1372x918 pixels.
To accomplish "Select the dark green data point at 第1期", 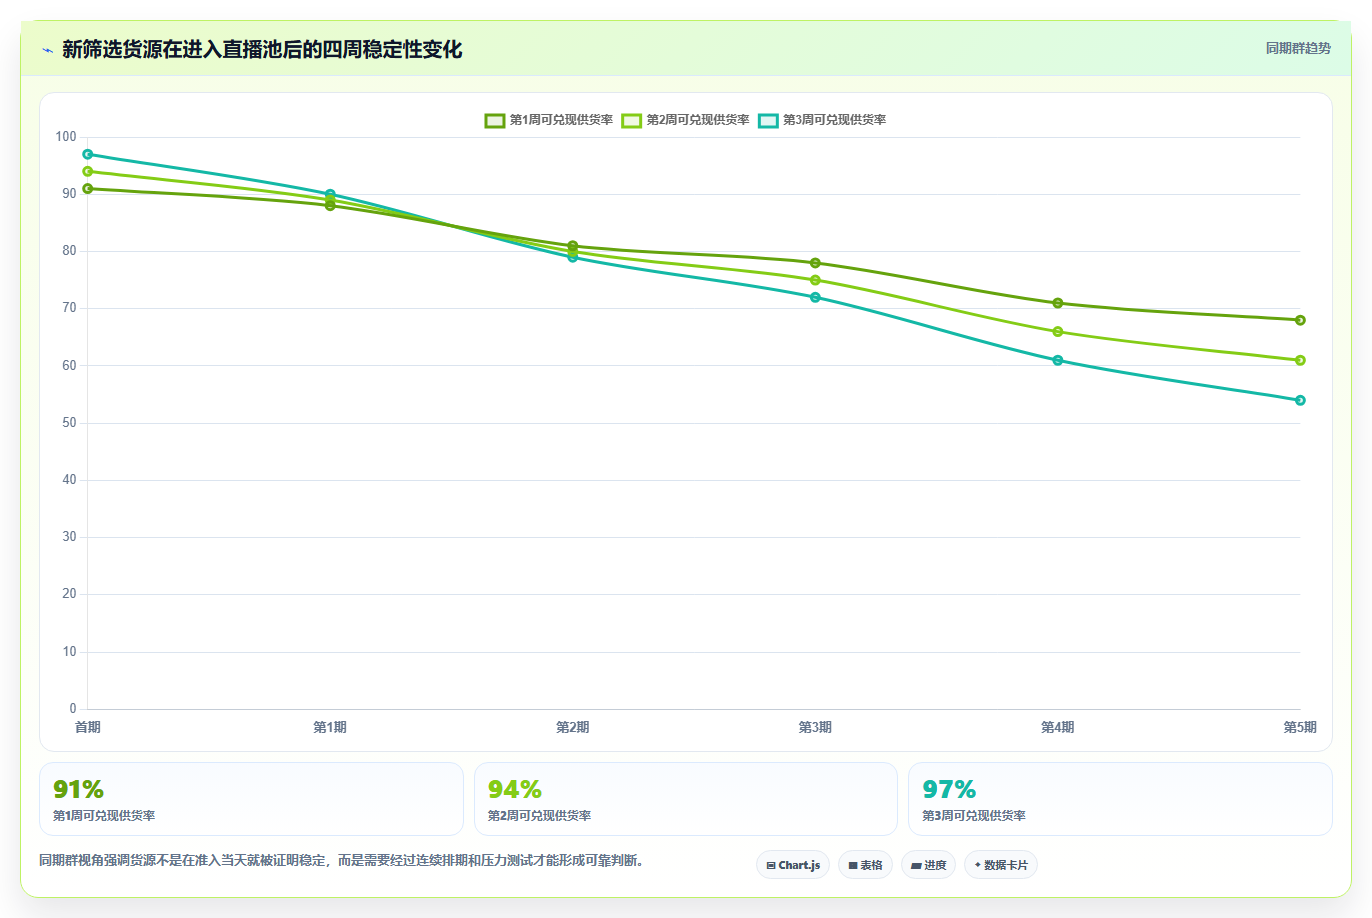I will coord(330,206).
